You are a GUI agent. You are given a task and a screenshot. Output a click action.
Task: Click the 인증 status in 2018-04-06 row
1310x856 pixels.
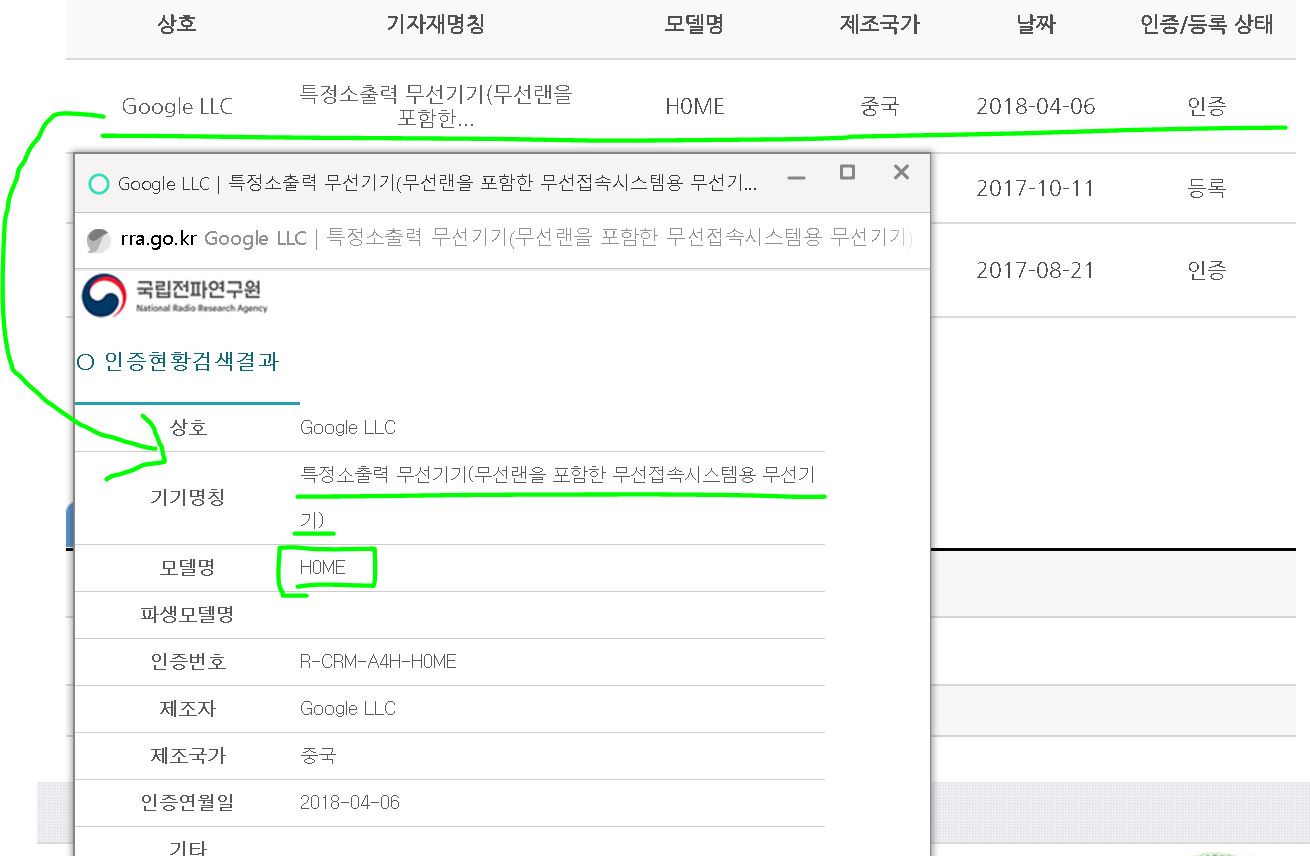1207,106
